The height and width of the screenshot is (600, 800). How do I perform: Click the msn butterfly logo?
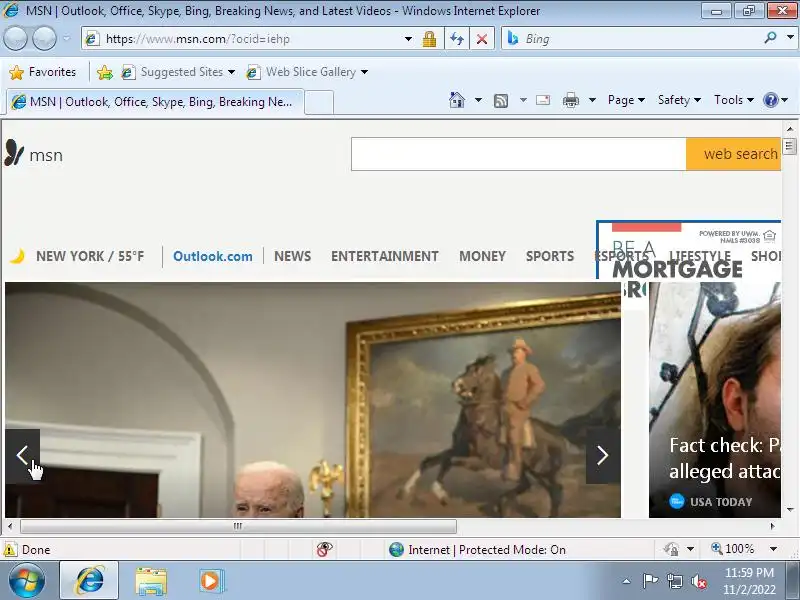tap(34, 154)
